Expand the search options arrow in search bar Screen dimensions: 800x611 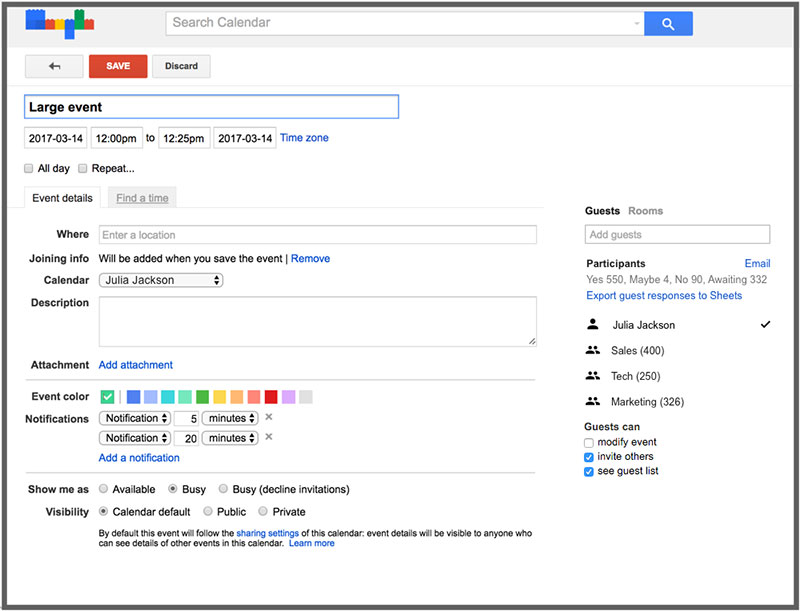click(637, 23)
